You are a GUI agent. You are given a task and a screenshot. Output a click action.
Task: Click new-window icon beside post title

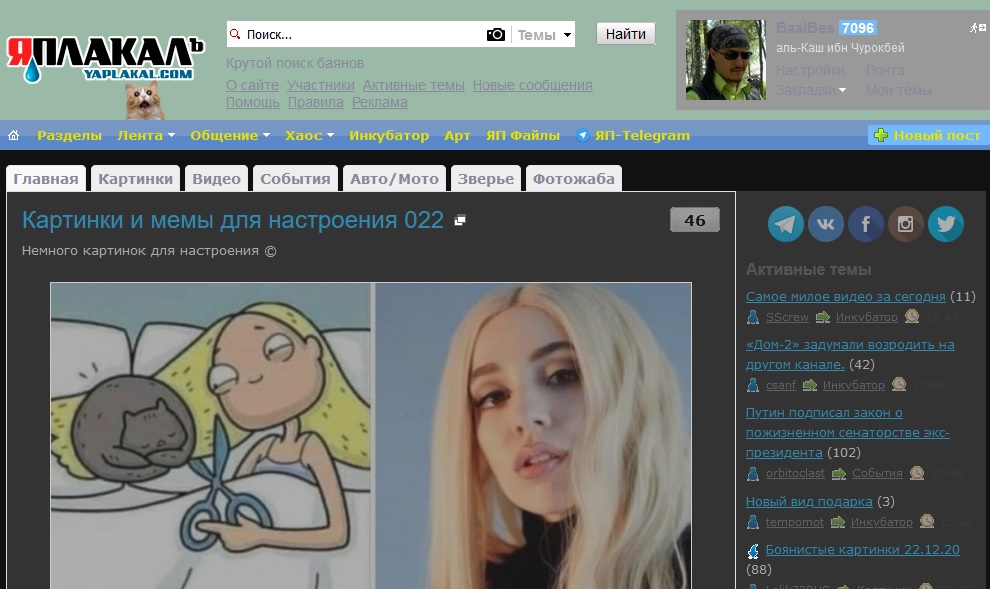tap(460, 220)
